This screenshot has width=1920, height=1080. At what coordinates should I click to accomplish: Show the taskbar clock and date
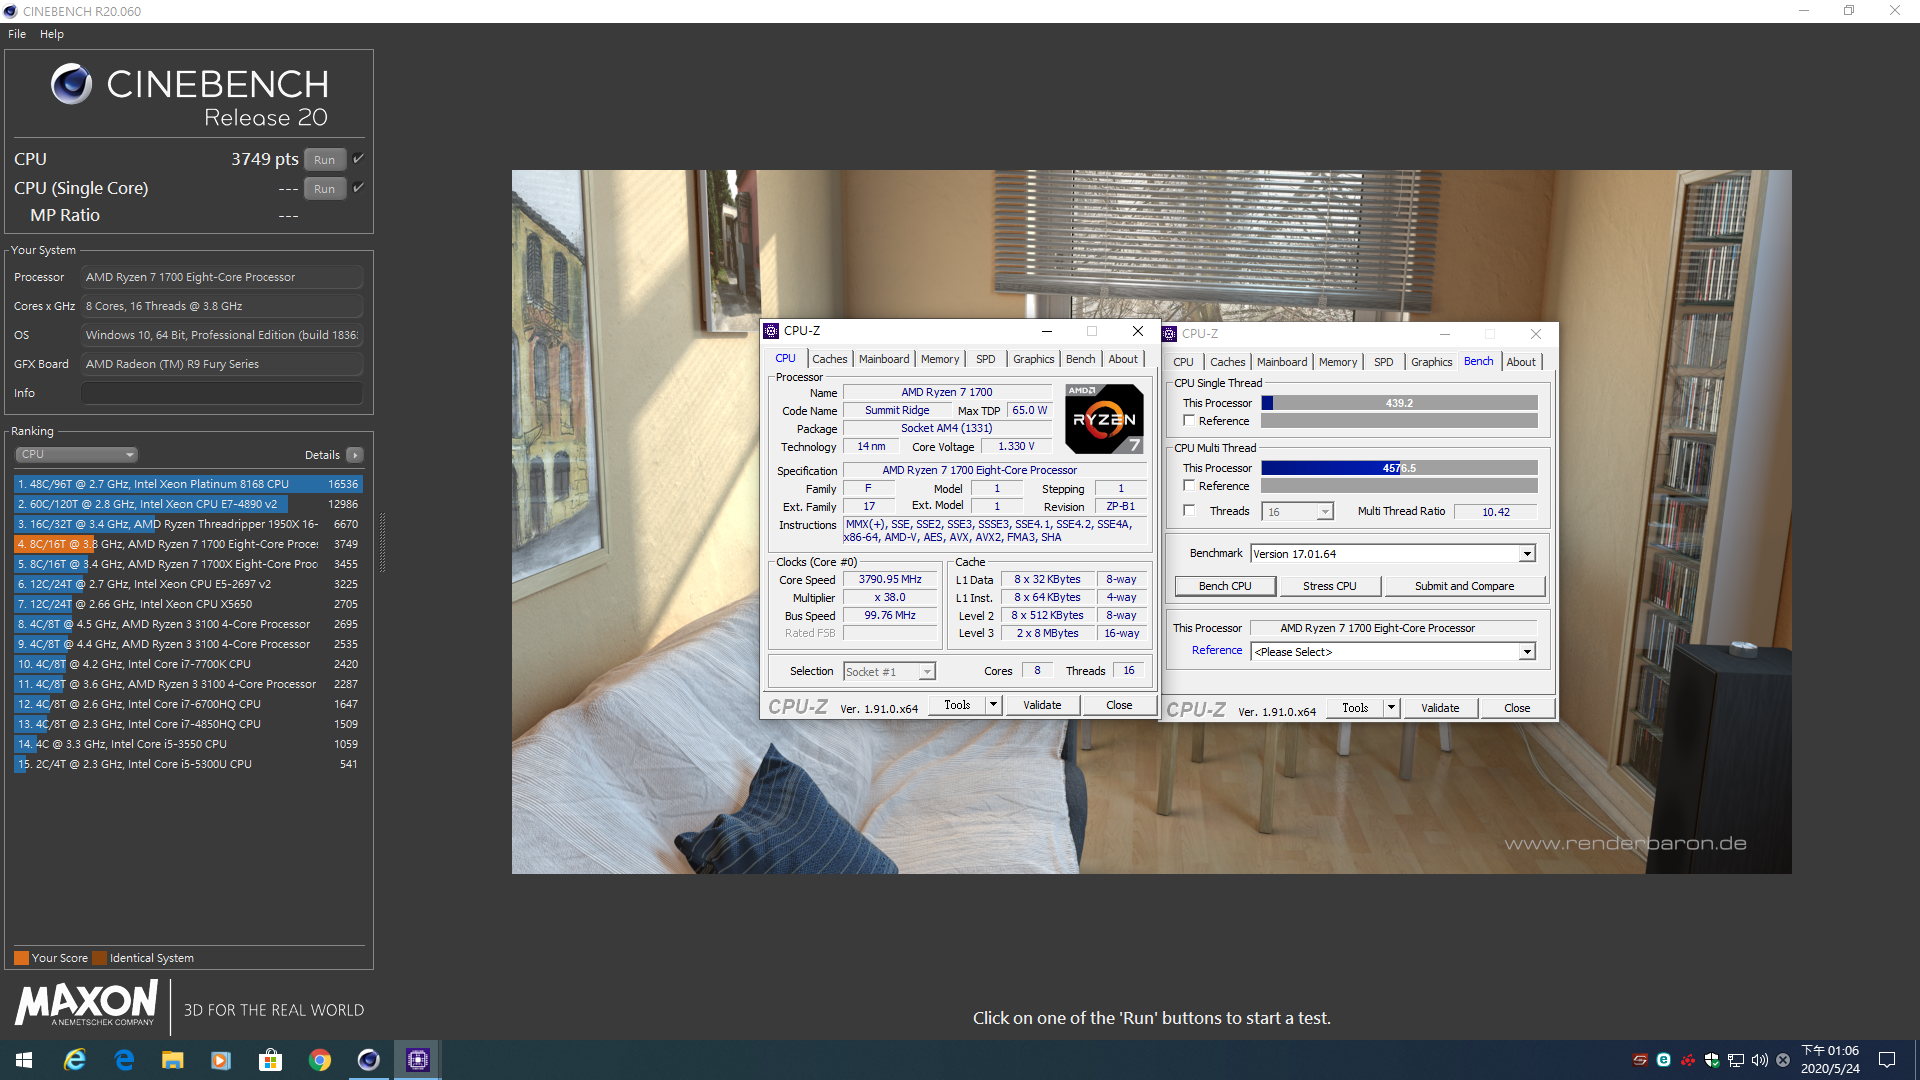click(x=1831, y=1060)
